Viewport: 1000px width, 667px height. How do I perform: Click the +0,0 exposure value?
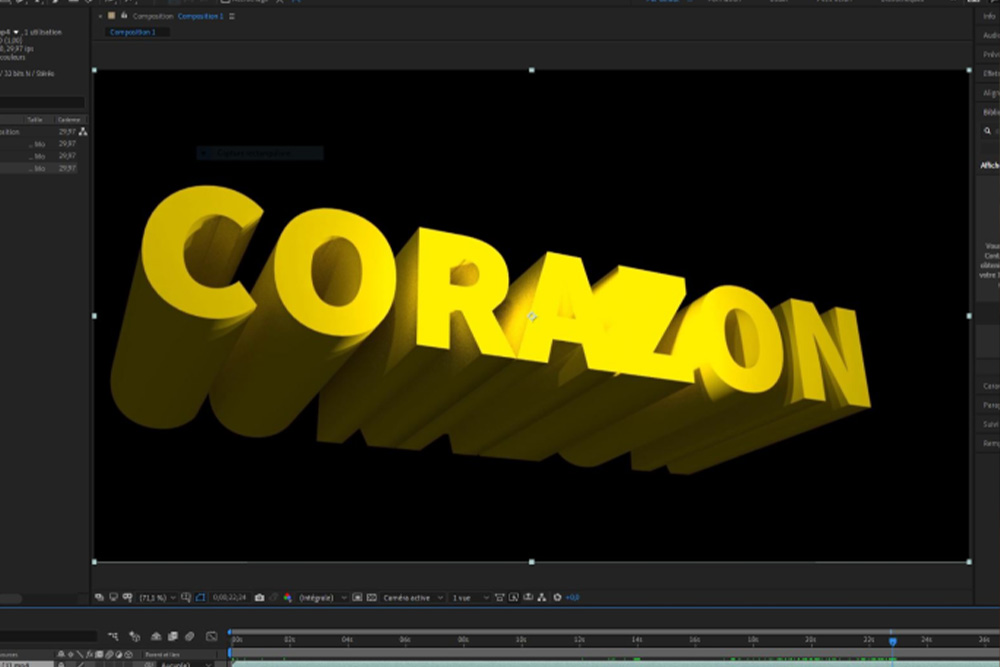pos(572,597)
